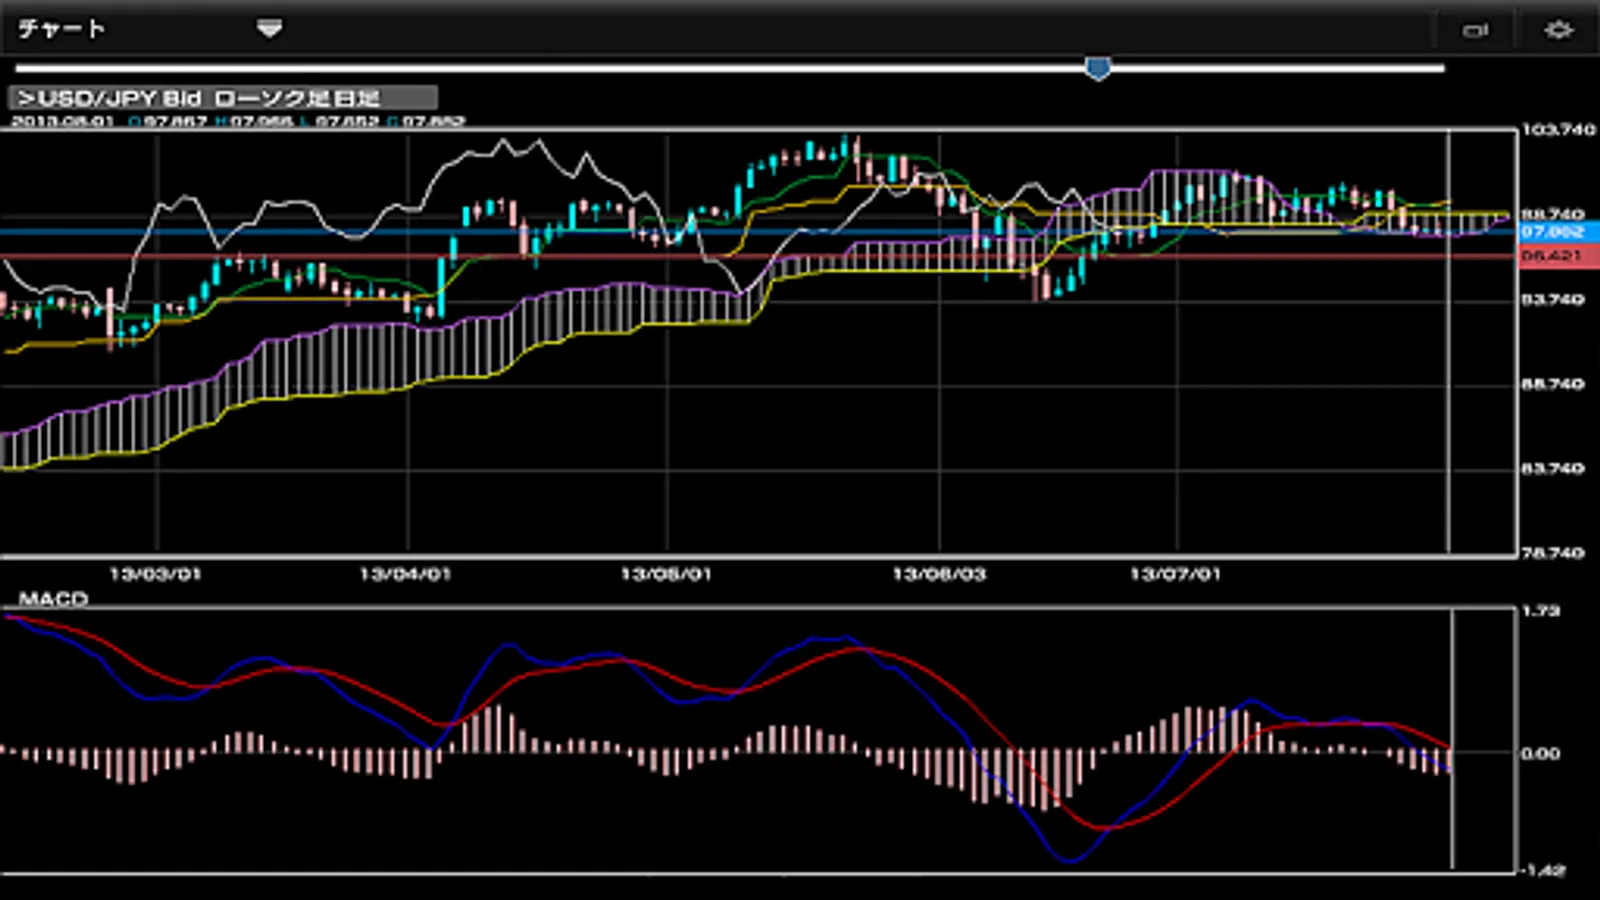Click the OHLC date readout under pair label
Viewport: 1600px width, 900px height.
62,121
